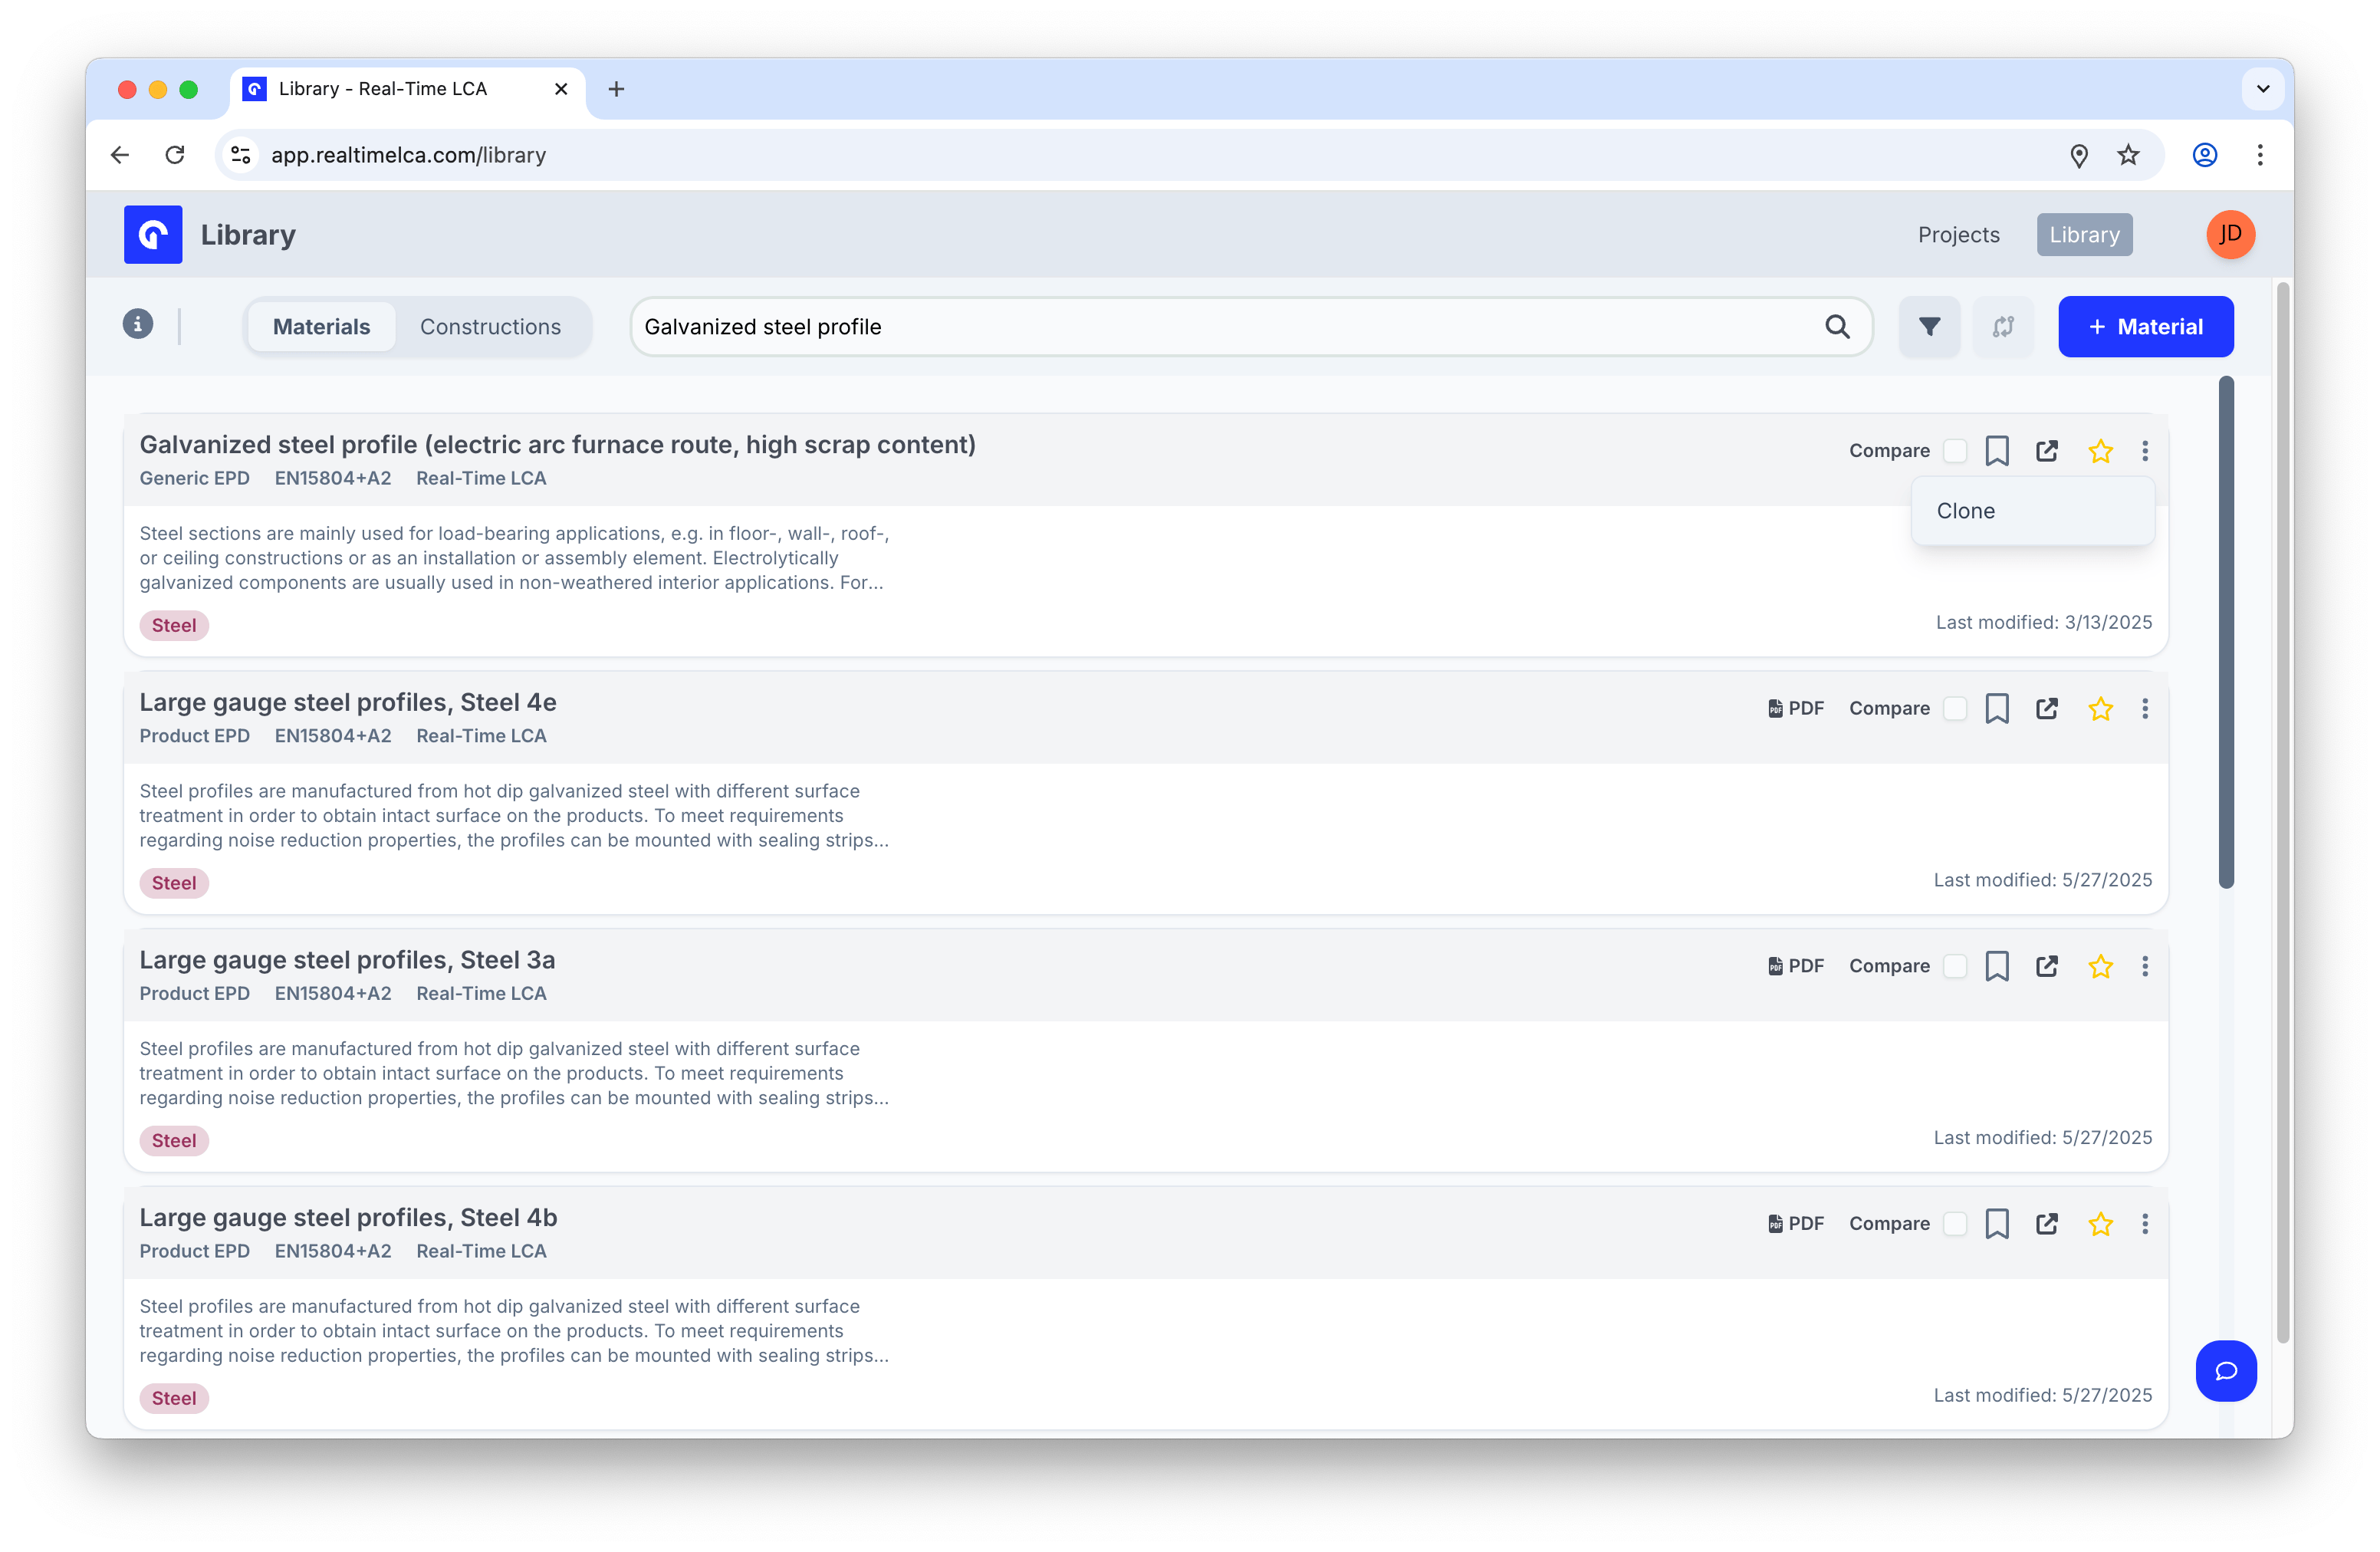This screenshot has width=2380, height=1552.
Task: Bookmark Large gauge steel profiles, Steel 3a
Action: (x=1997, y=966)
